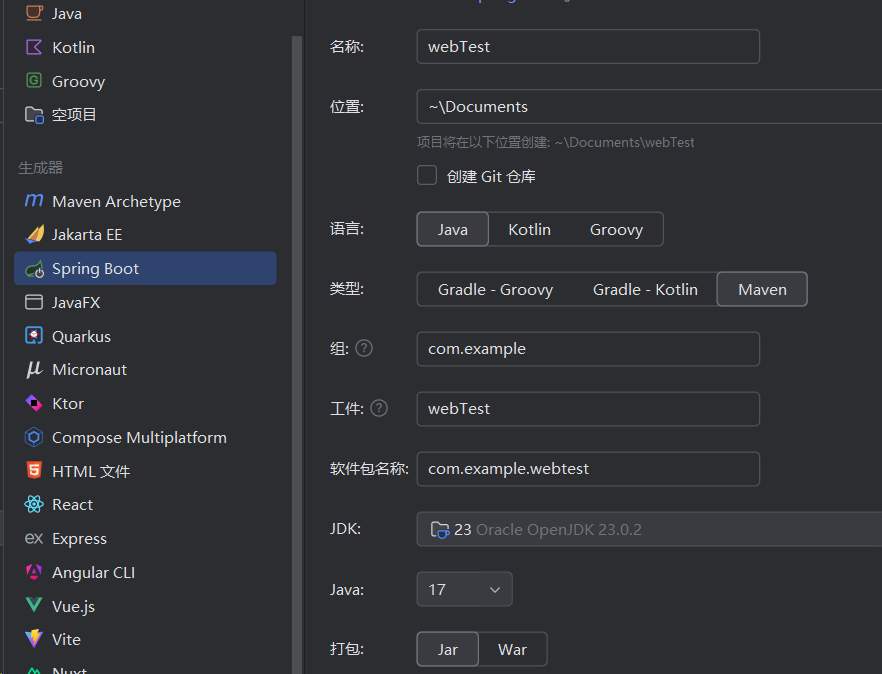Click the Vite lightning icon
The width and height of the screenshot is (882, 674).
click(x=34, y=639)
